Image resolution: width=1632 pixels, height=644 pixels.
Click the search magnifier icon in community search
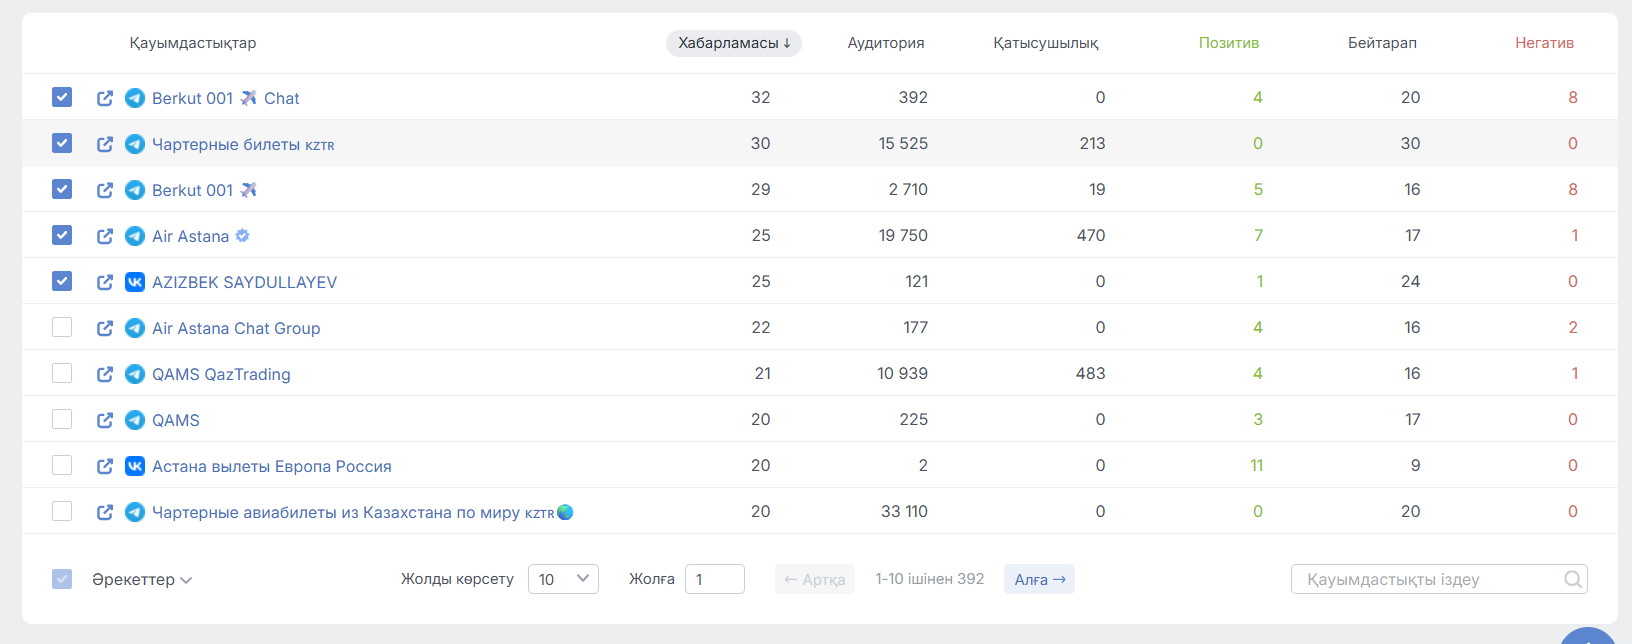(x=1572, y=579)
